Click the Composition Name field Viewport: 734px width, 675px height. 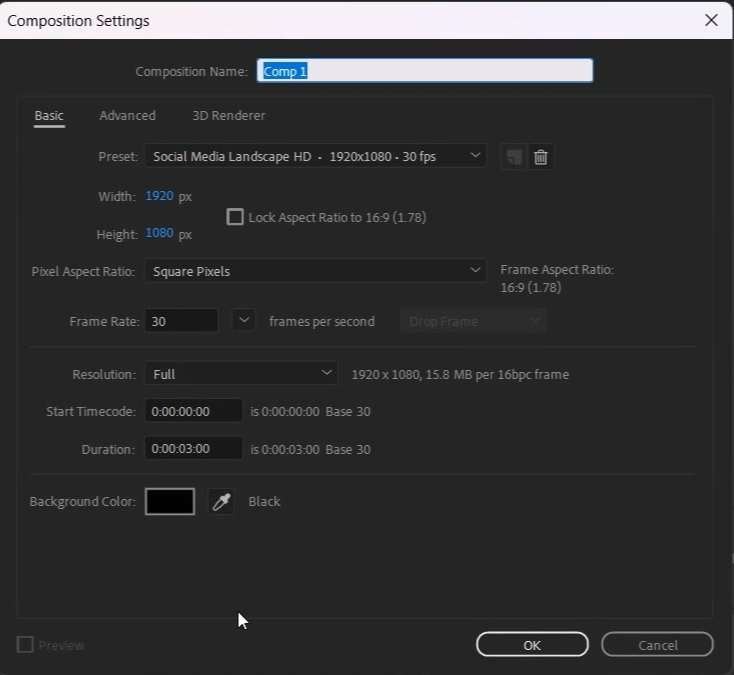pos(425,71)
